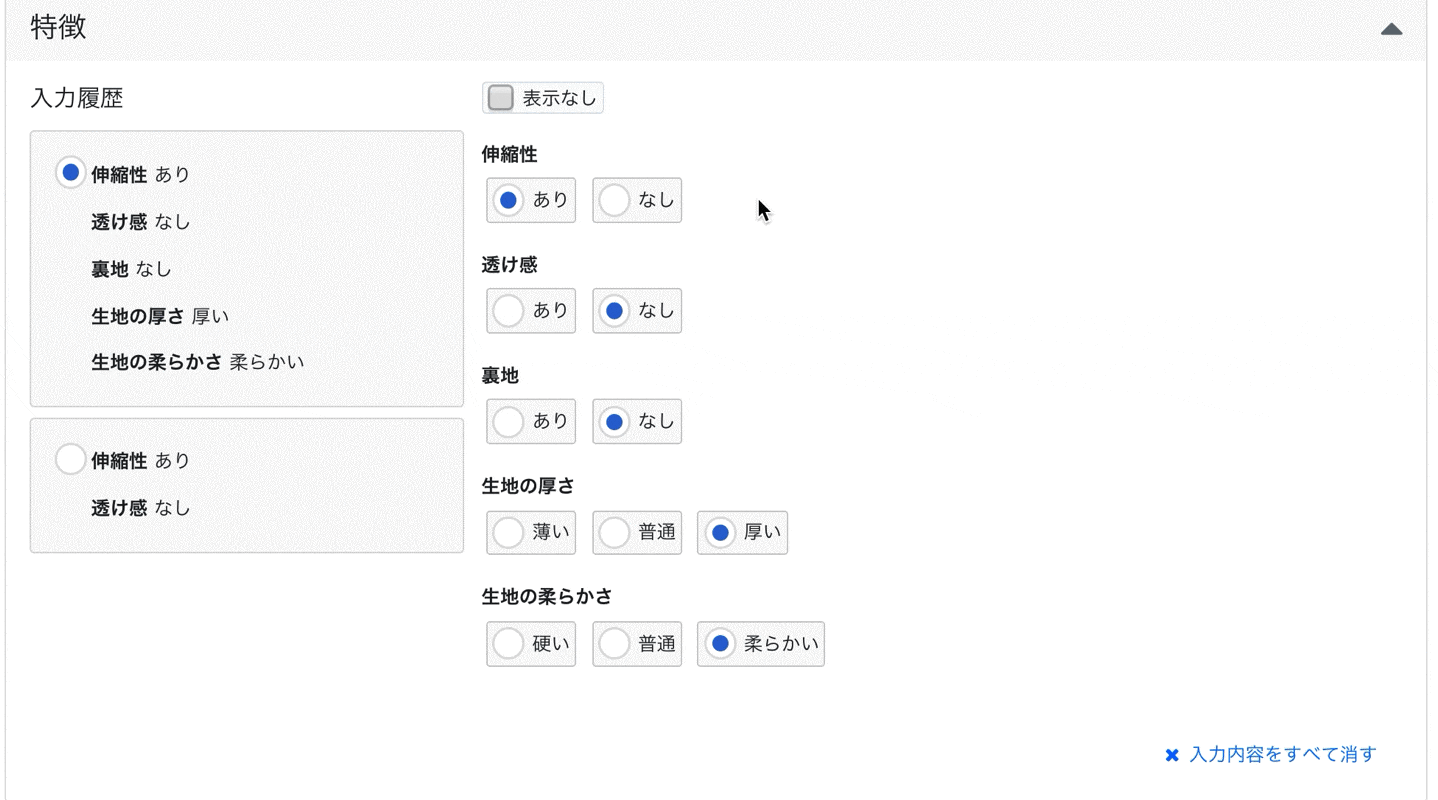Select the second 入力履歴 history entry
Screen dimensions: 1438x800
[x=70, y=459]
